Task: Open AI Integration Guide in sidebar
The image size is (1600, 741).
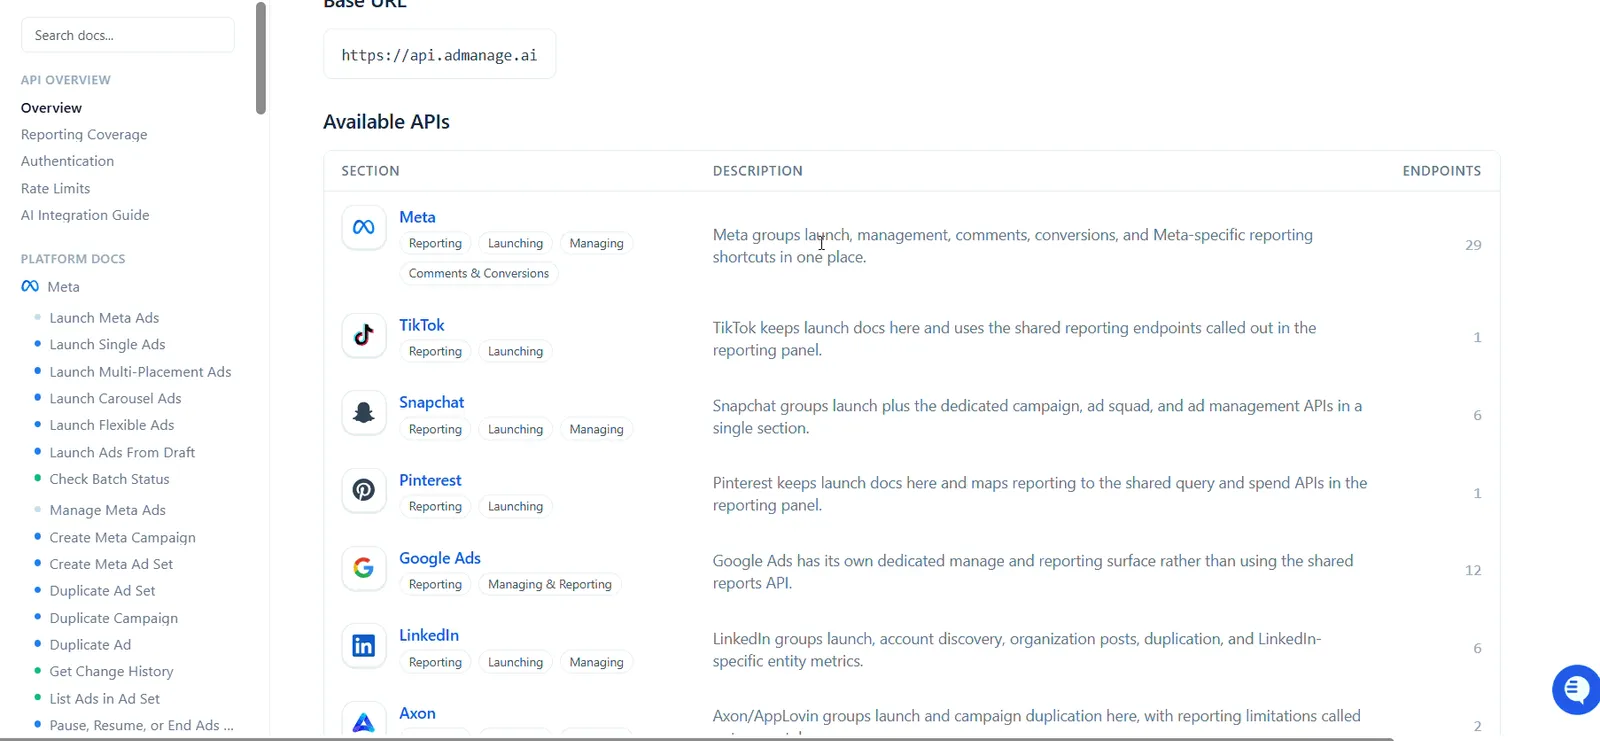Action: tap(85, 215)
